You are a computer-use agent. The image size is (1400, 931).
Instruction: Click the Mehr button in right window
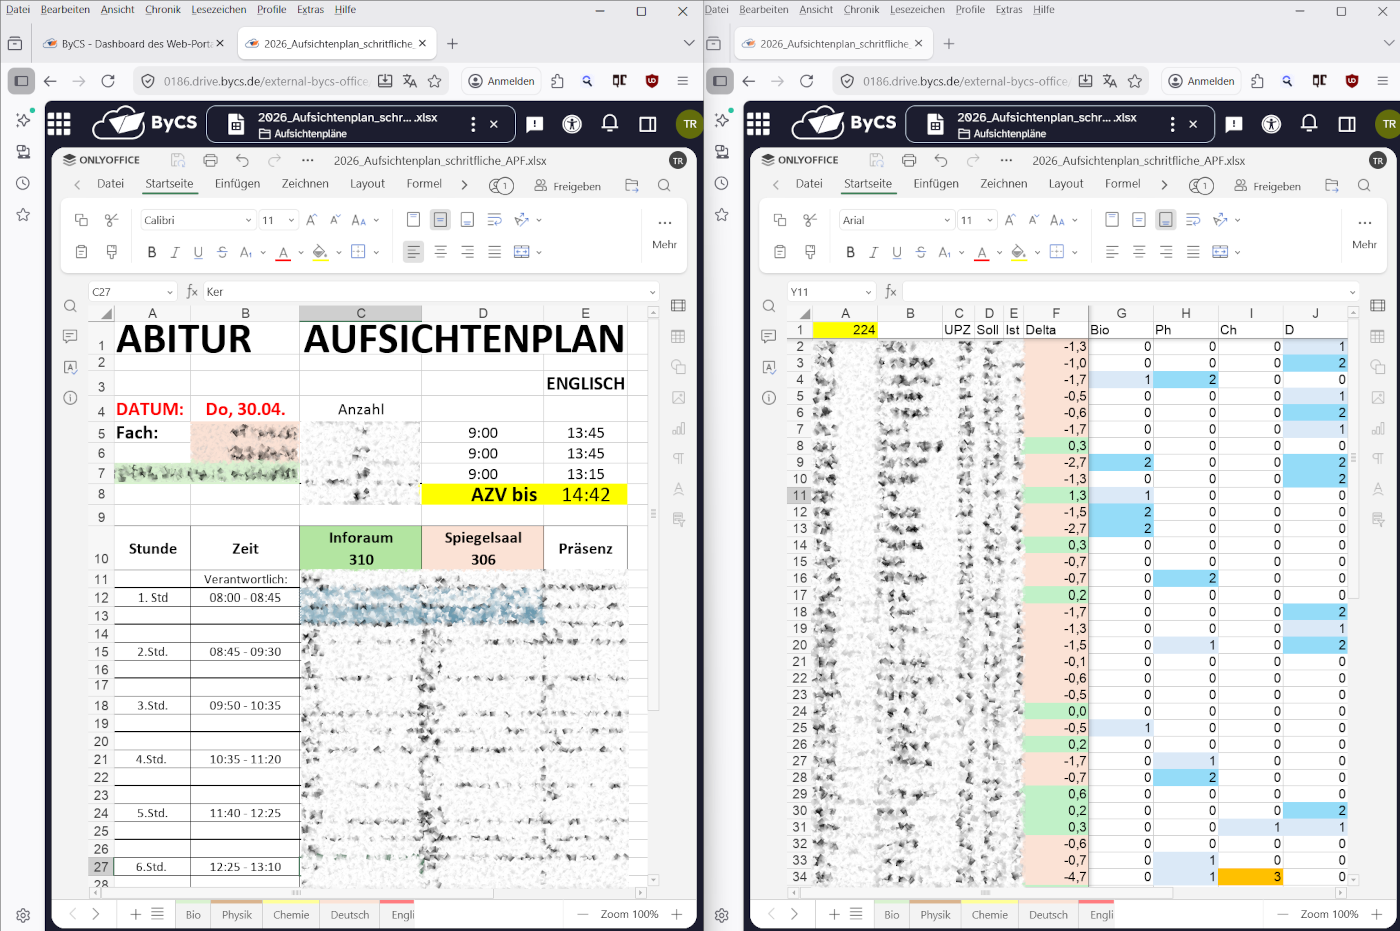click(1364, 232)
